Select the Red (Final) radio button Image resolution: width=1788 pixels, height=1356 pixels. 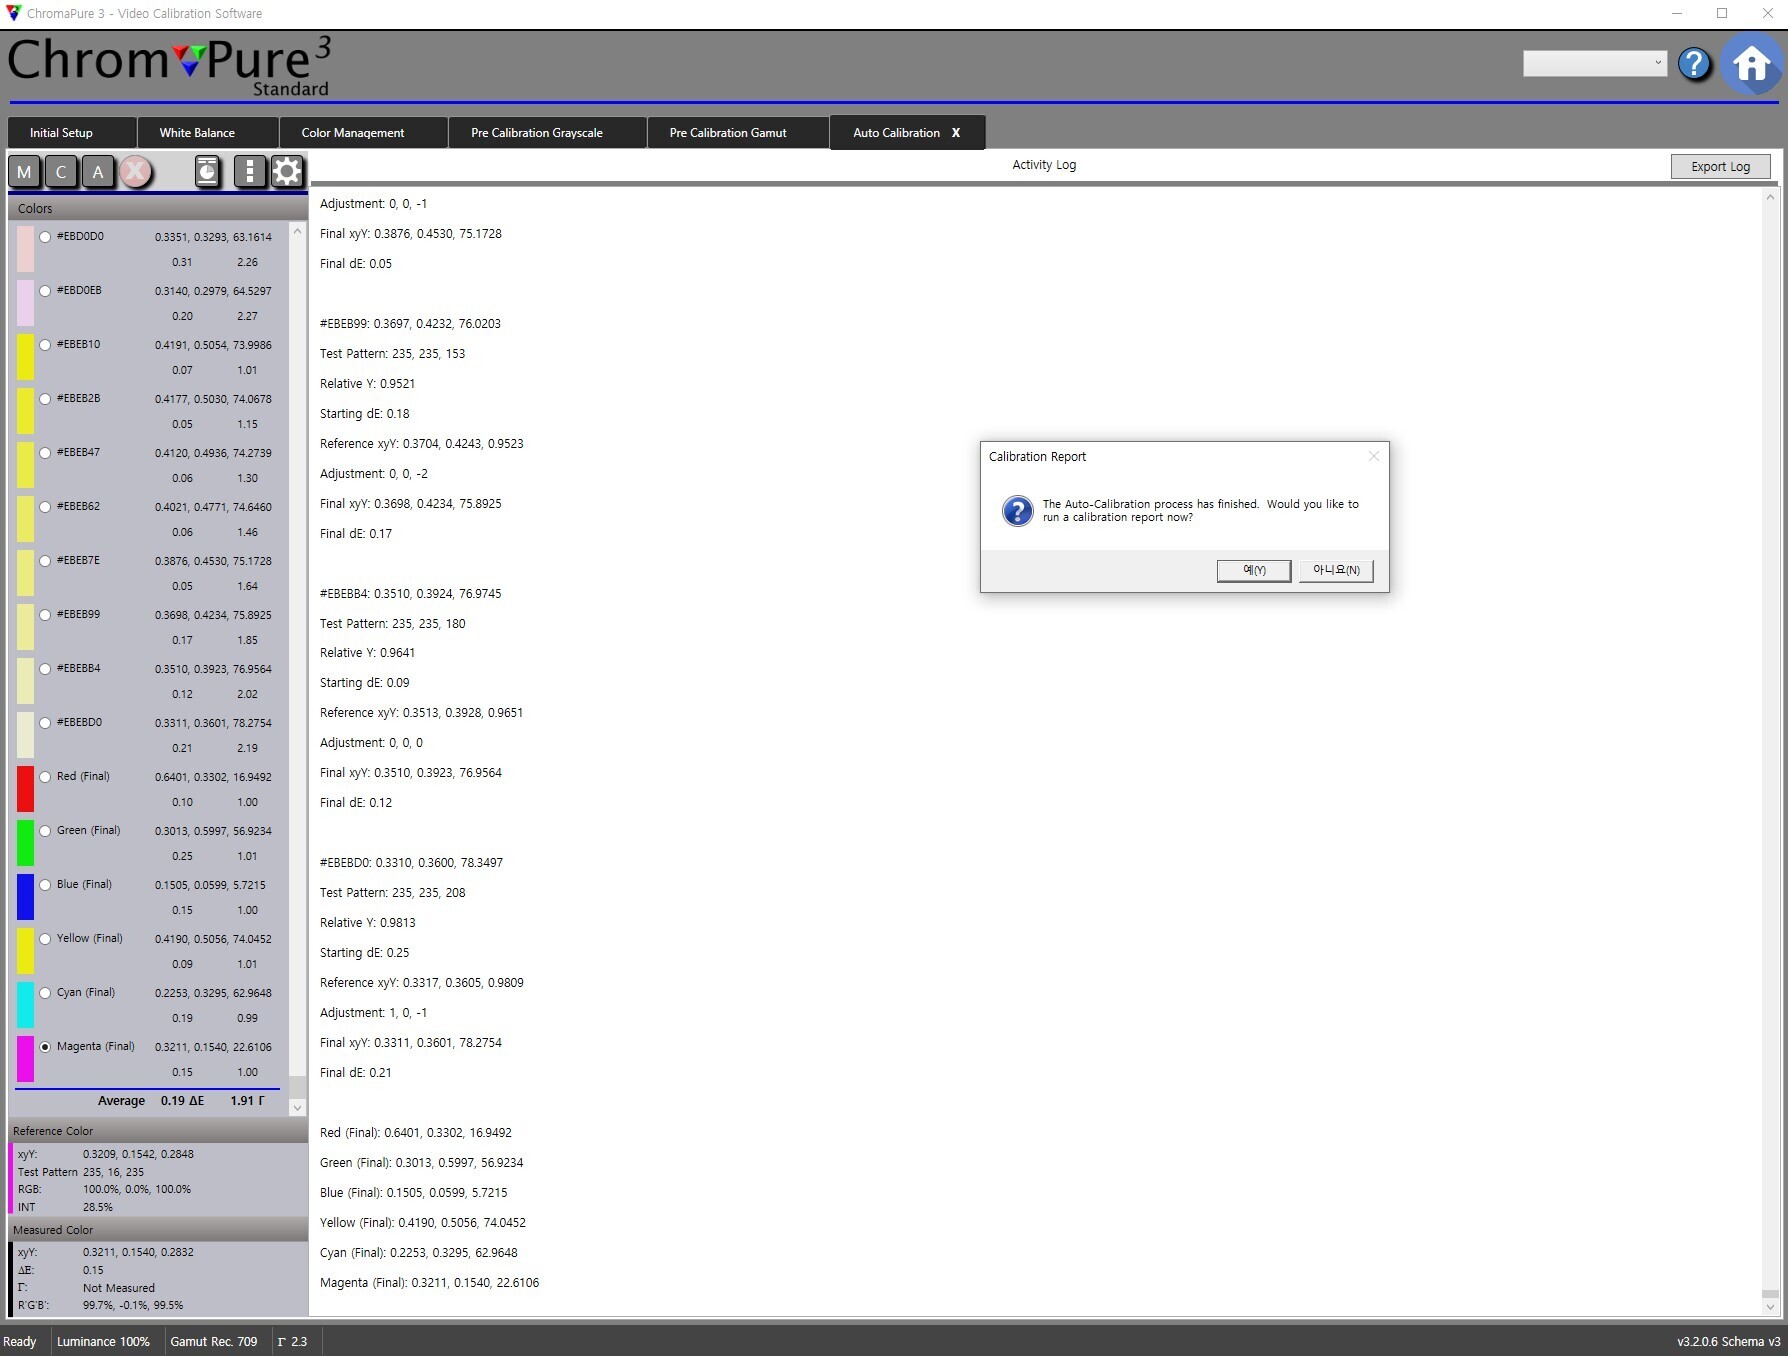(45, 777)
